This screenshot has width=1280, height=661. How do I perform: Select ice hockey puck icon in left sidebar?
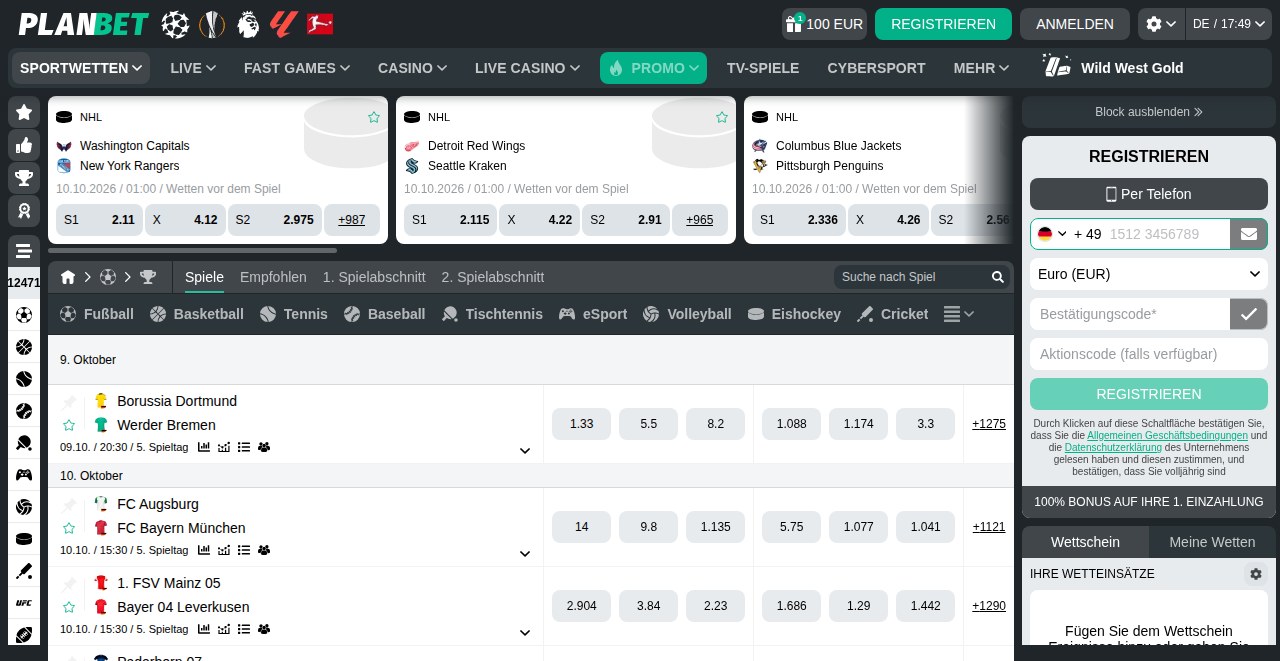(x=24, y=539)
